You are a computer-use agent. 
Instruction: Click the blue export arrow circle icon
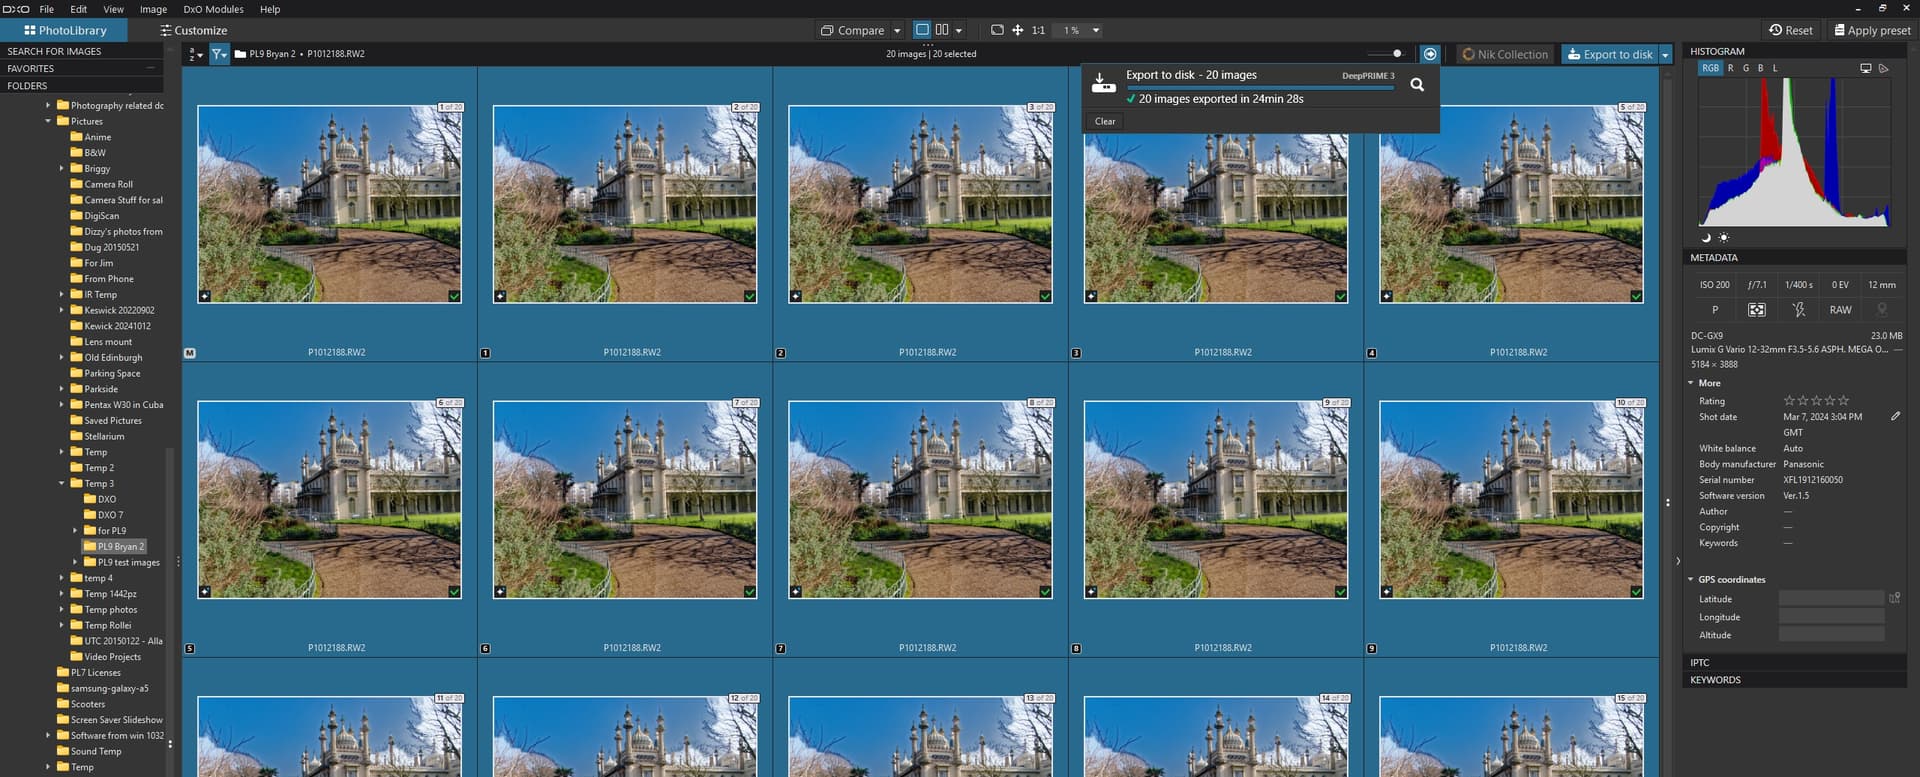tap(1430, 54)
